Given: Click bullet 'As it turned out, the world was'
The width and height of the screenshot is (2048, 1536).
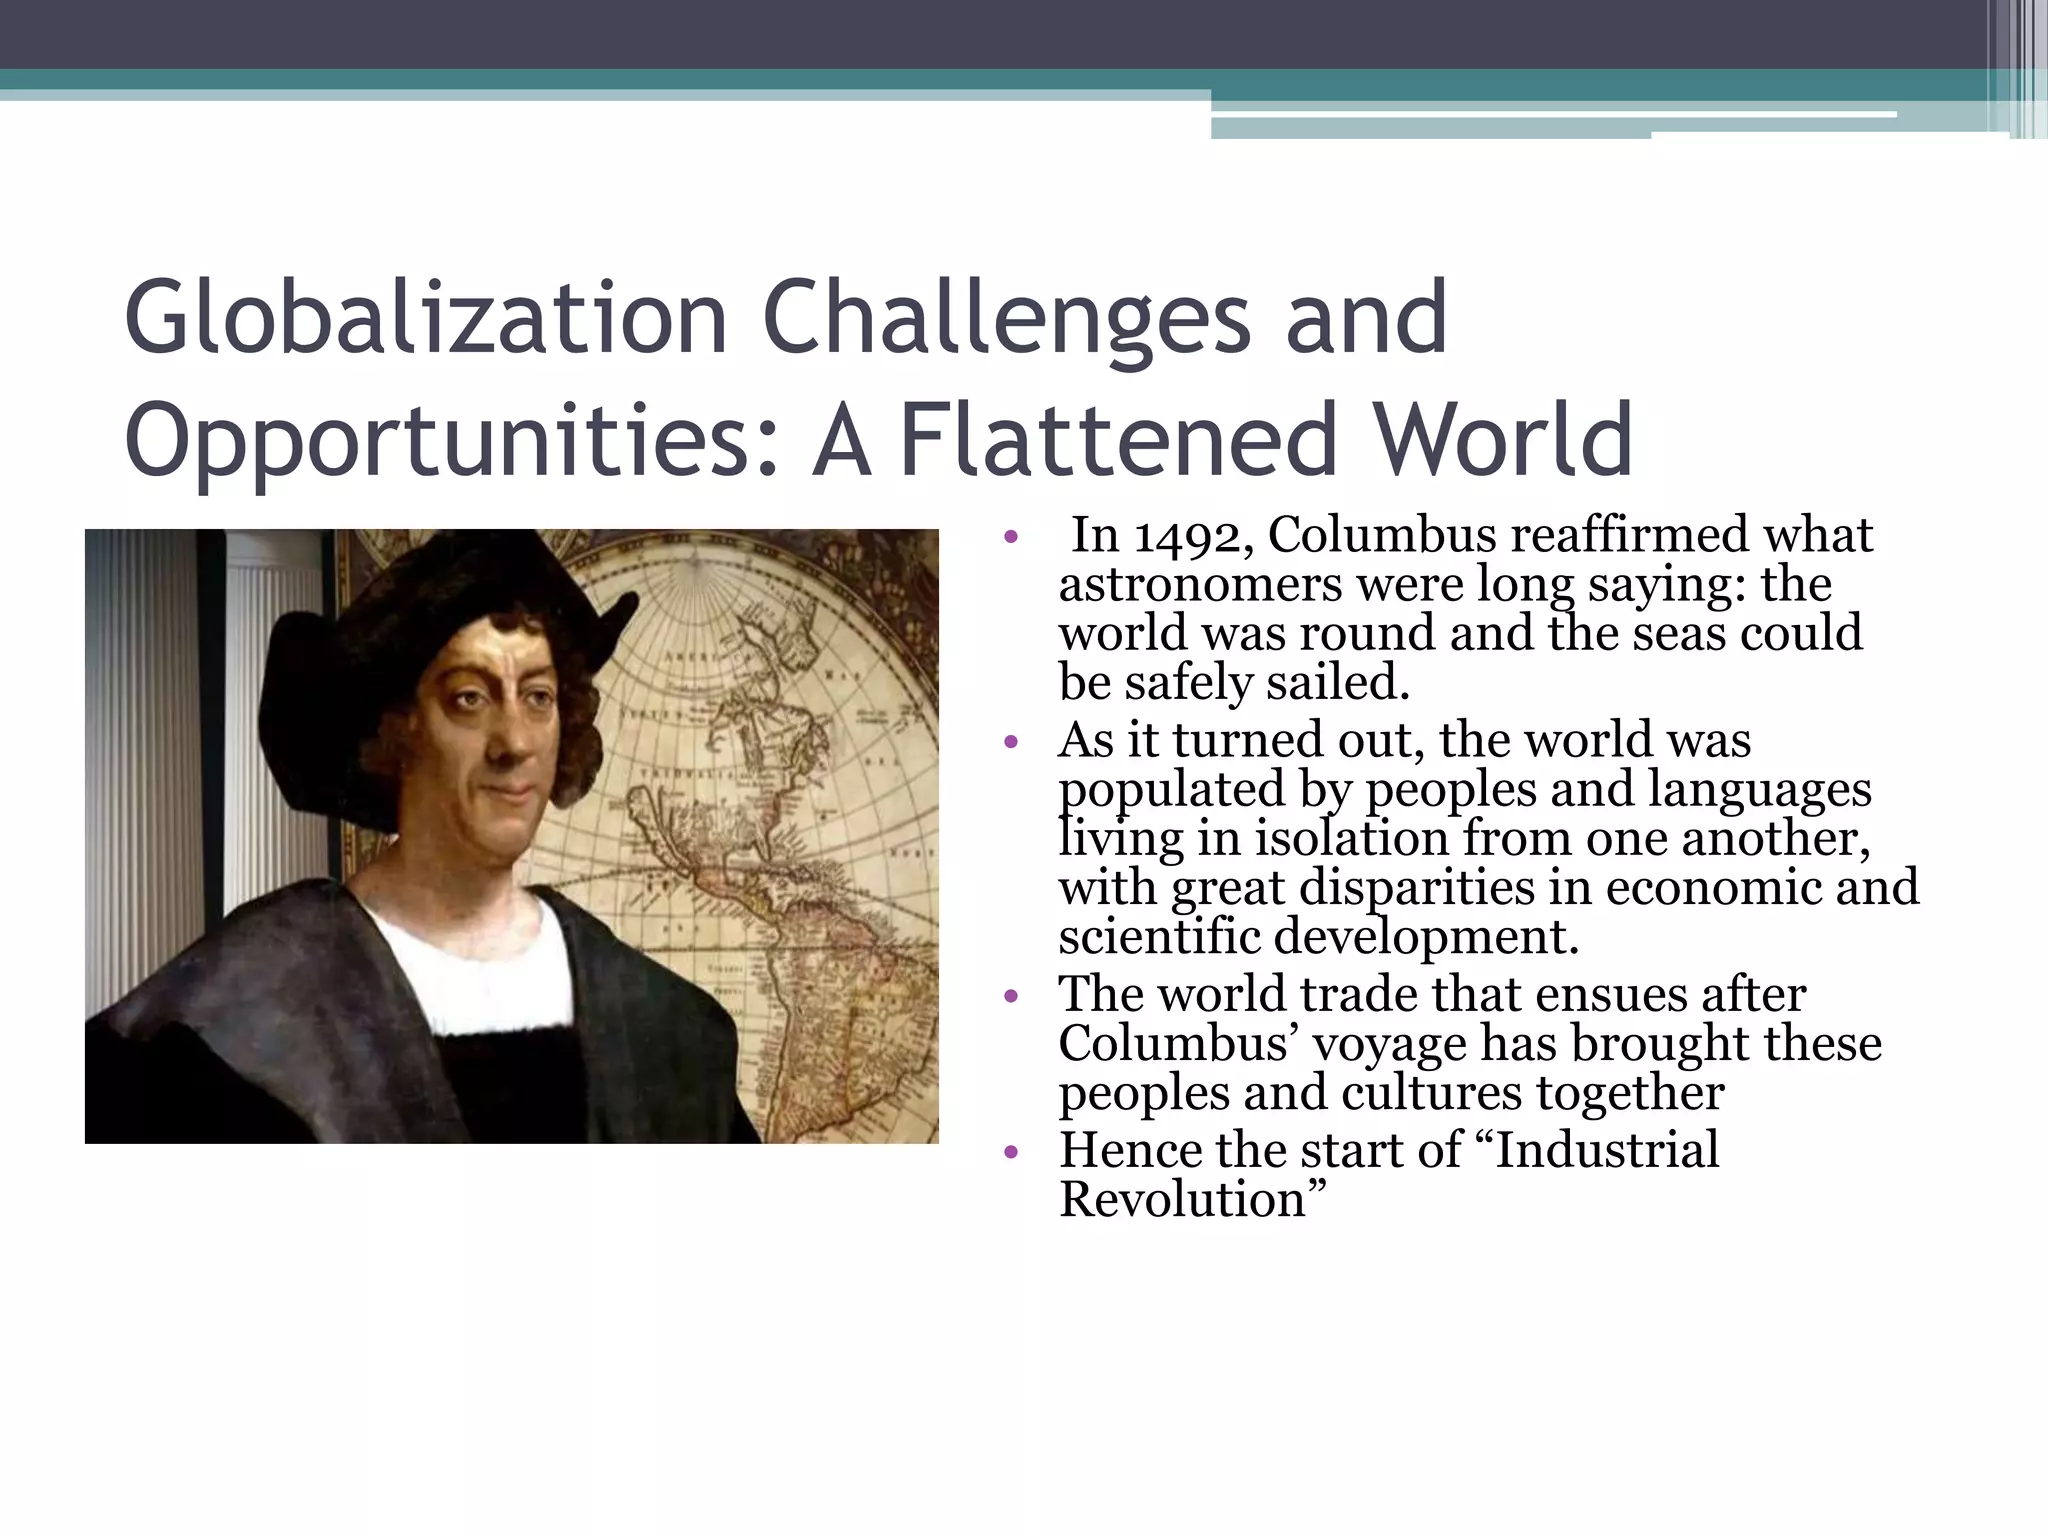Looking at the screenshot, I should pyautogui.click(x=1405, y=740).
